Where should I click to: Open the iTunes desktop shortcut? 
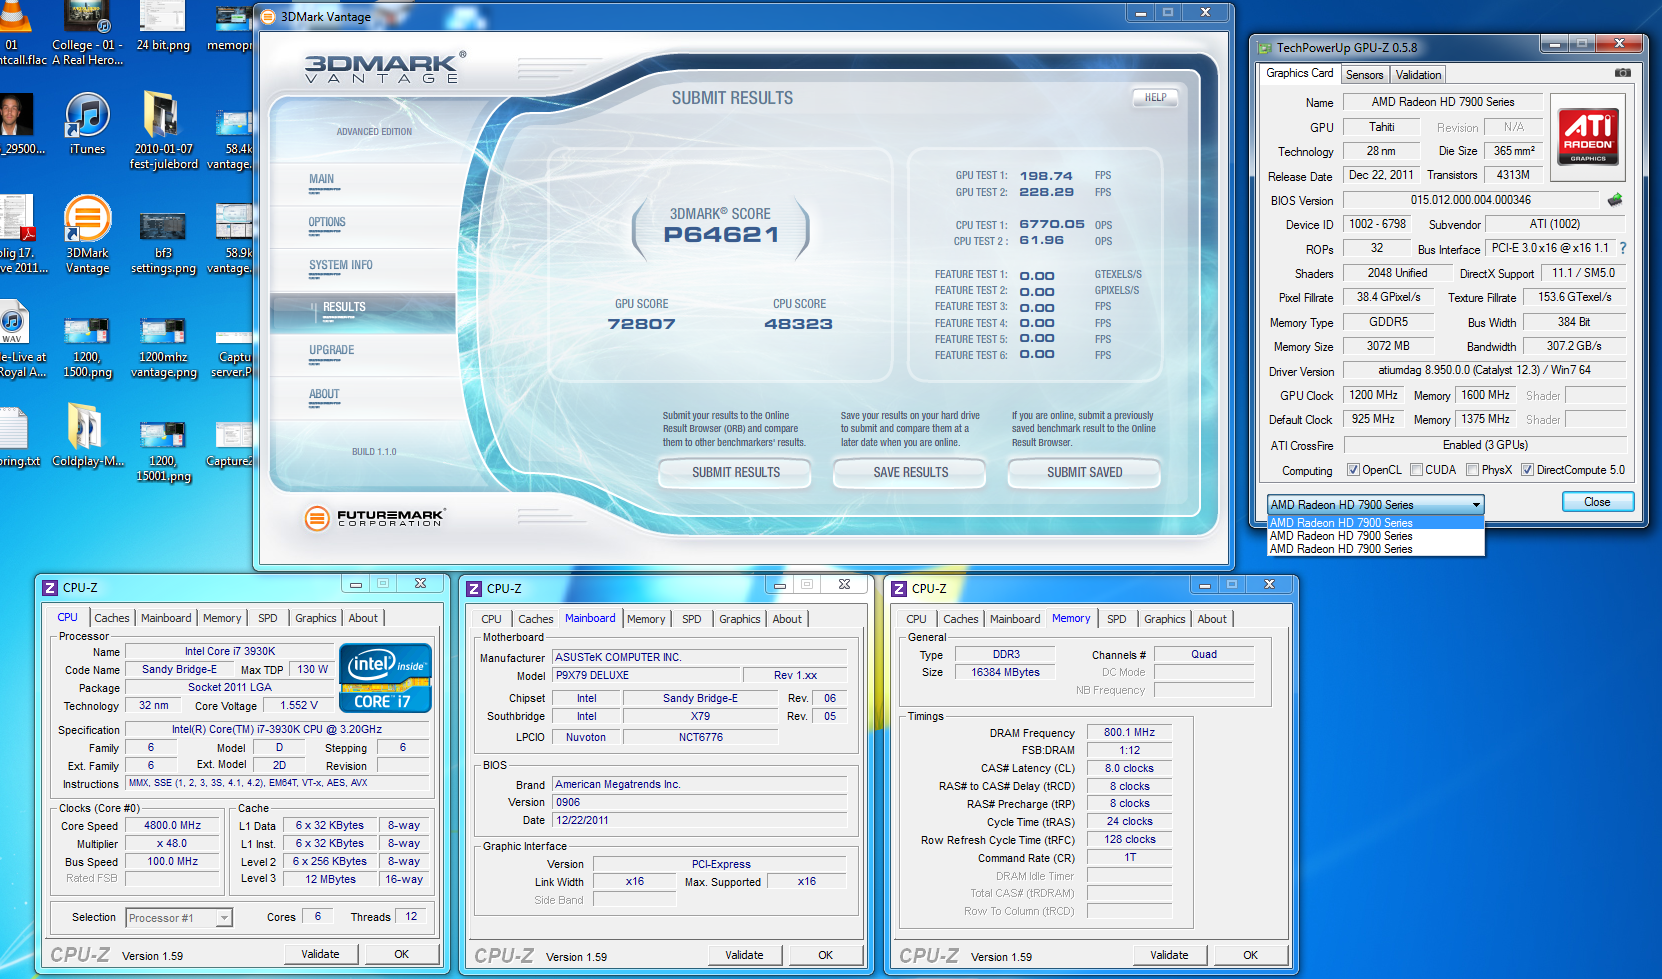coord(87,124)
